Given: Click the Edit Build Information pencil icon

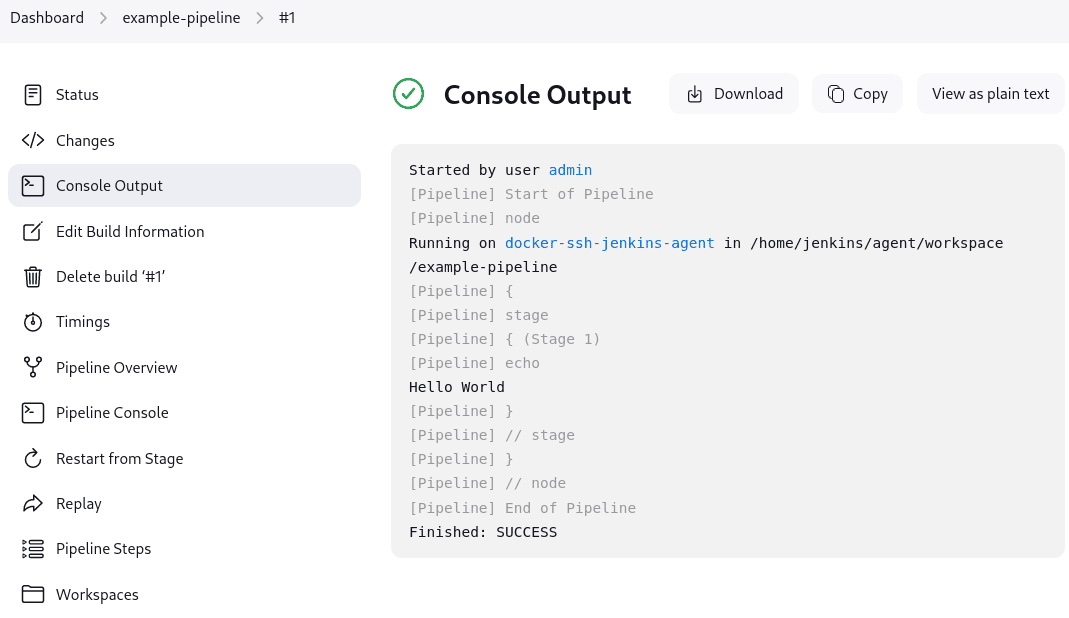Looking at the screenshot, I should pos(33,232).
